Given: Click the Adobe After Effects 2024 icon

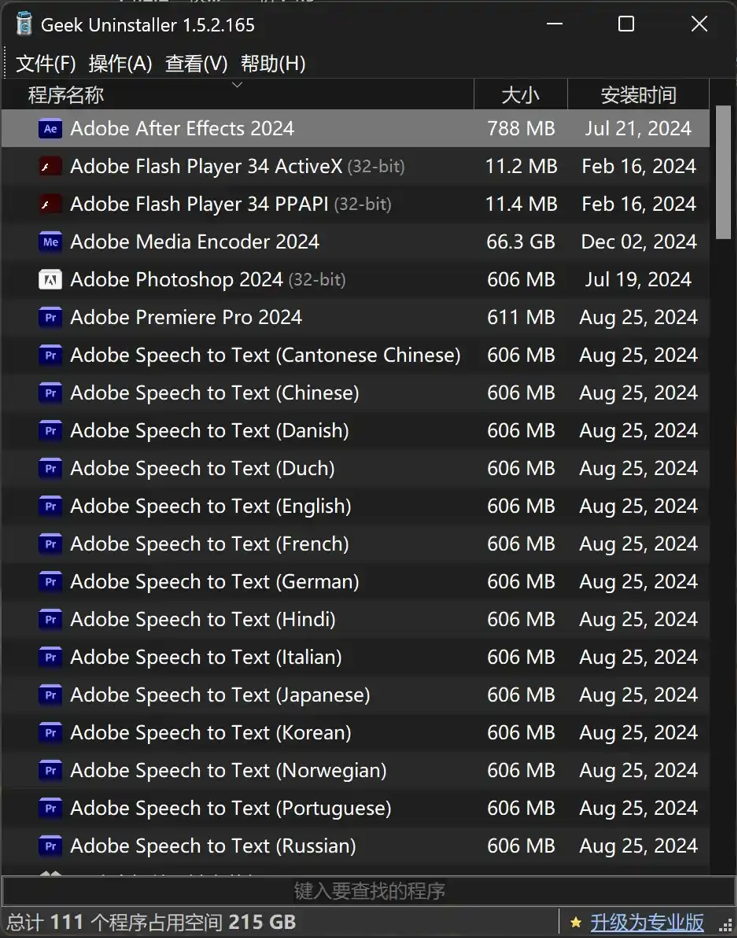Looking at the screenshot, I should coord(50,128).
